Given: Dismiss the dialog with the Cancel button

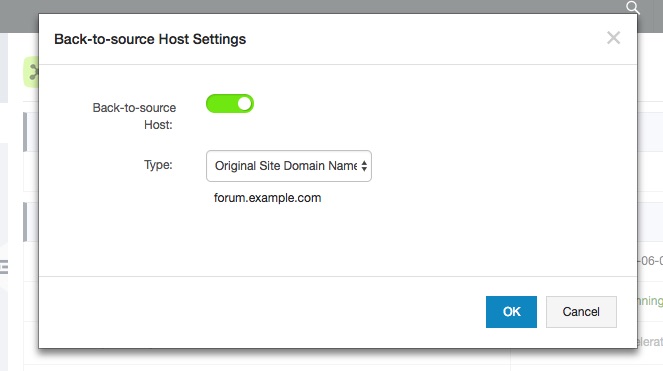Looking at the screenshot, I should point(581,312).
